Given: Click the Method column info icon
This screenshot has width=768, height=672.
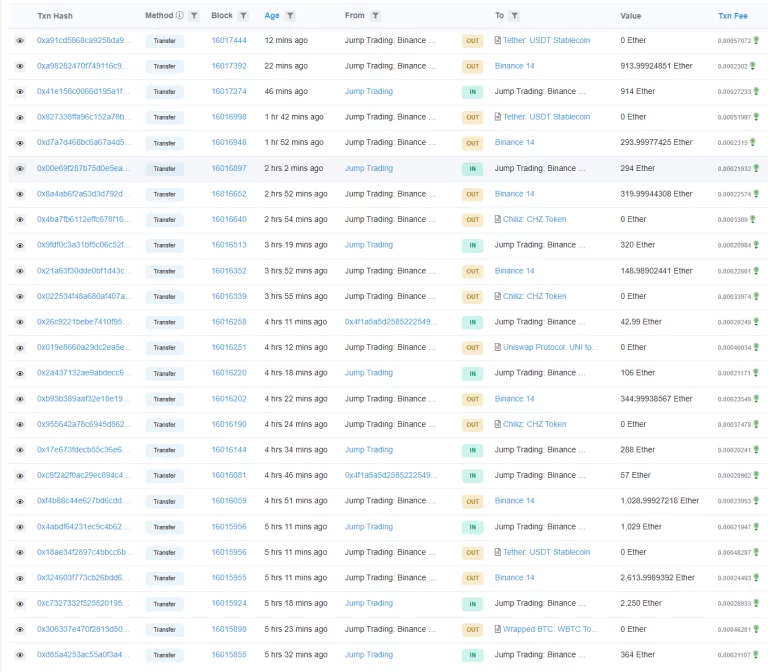Looking at the screenshot, I should tap(180, 16).
